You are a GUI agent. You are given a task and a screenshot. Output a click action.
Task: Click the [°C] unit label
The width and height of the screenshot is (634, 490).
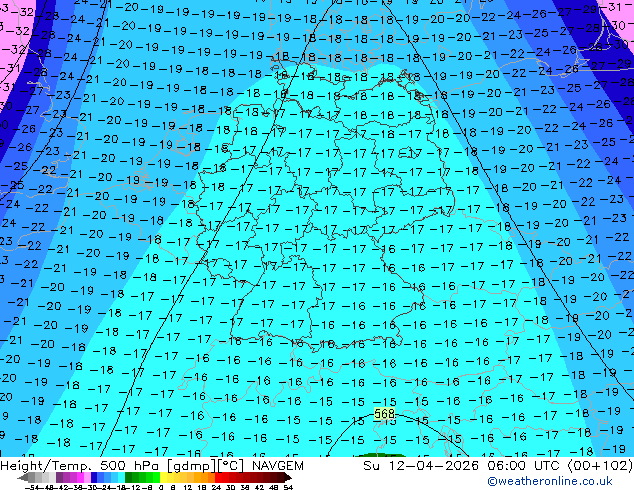click(x=231, y=466)
